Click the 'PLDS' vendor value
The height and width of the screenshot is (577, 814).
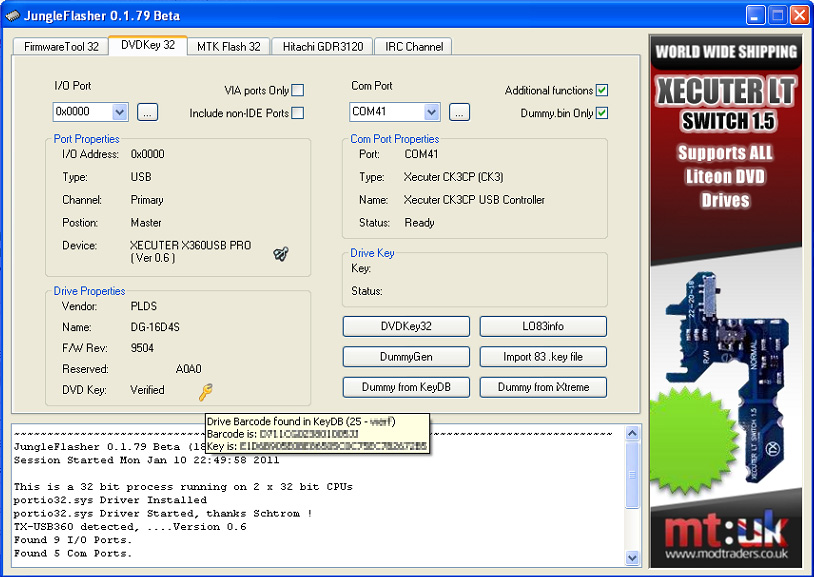143,306
